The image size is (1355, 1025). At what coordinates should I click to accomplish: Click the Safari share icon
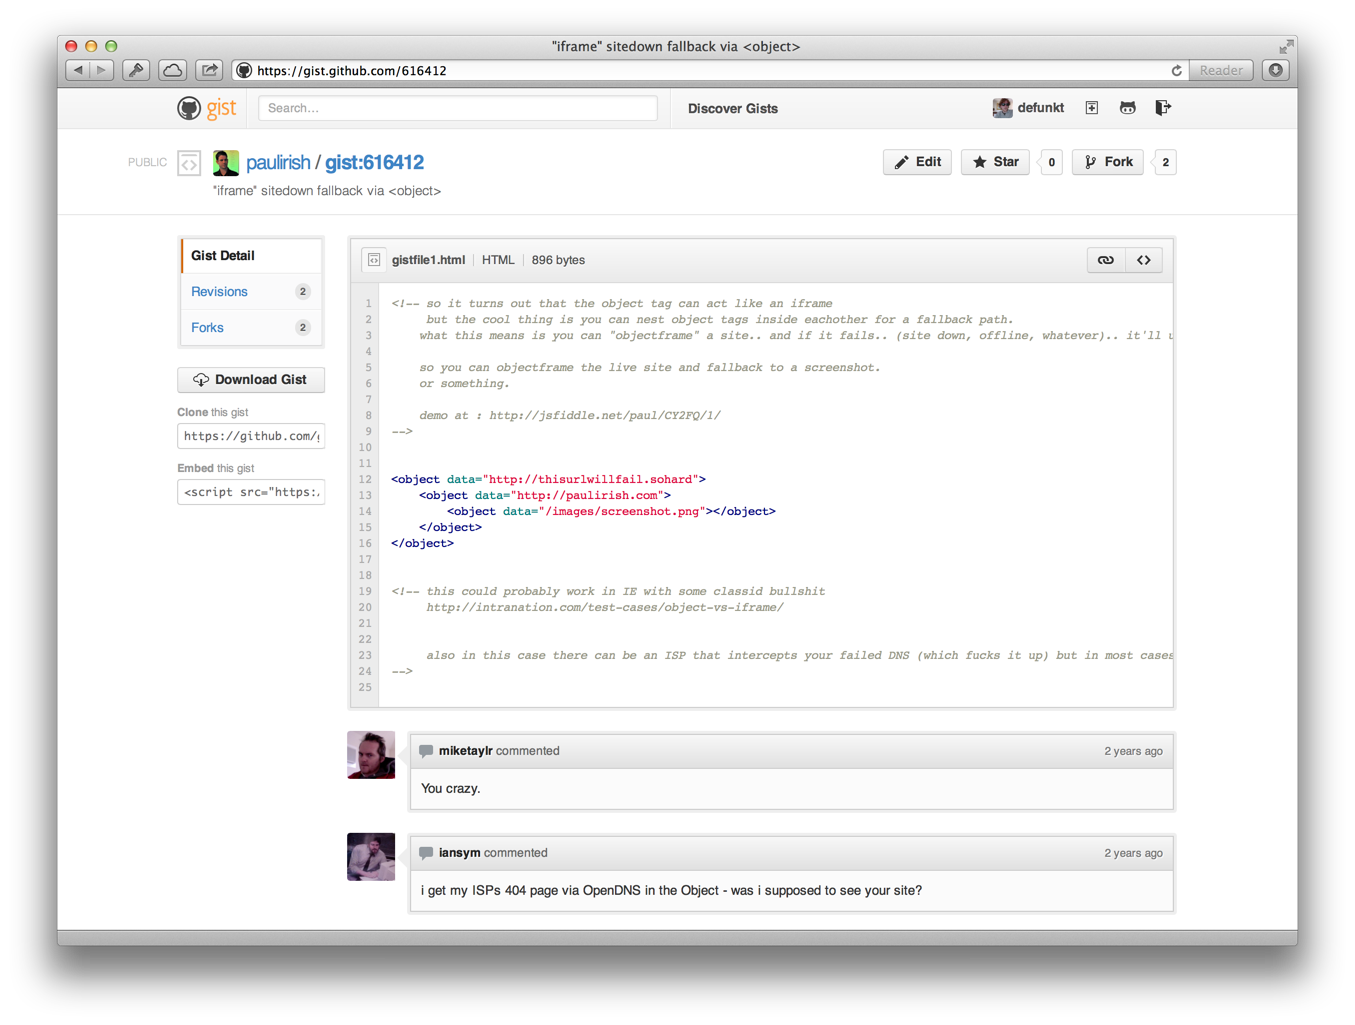[x=209, y=70]
